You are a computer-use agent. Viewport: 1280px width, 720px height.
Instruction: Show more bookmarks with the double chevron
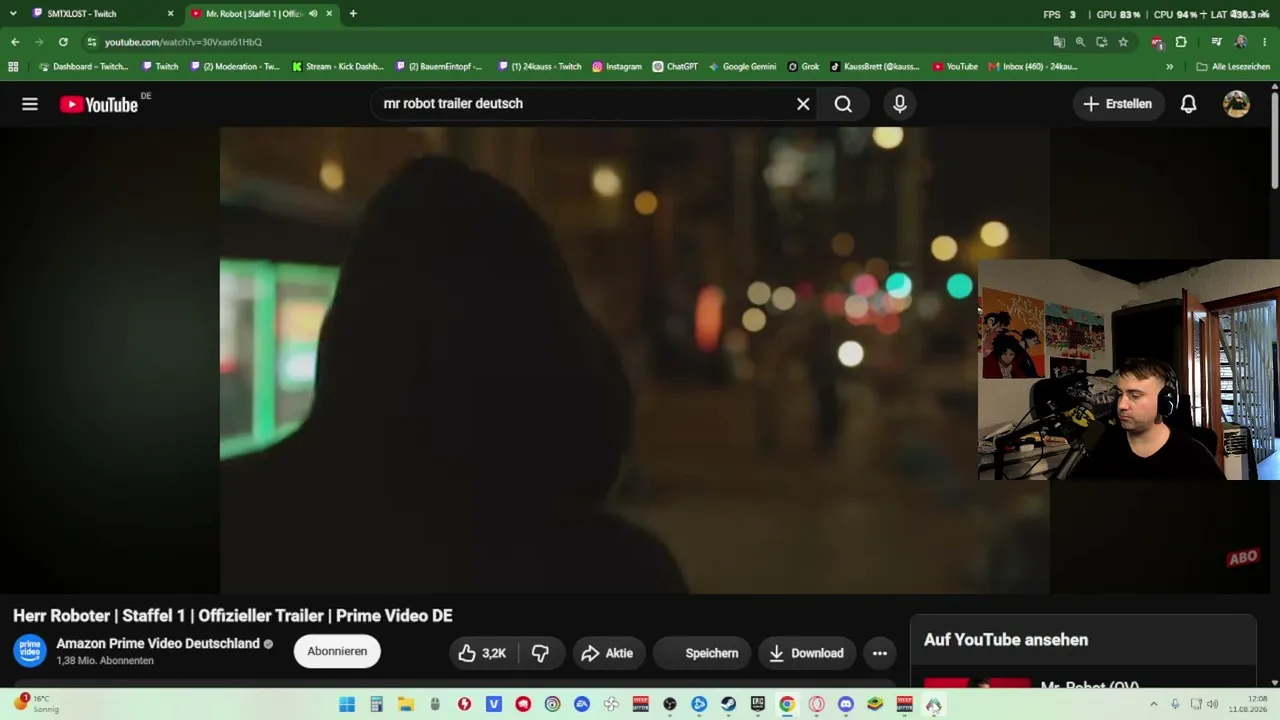tap(1170, 67)
